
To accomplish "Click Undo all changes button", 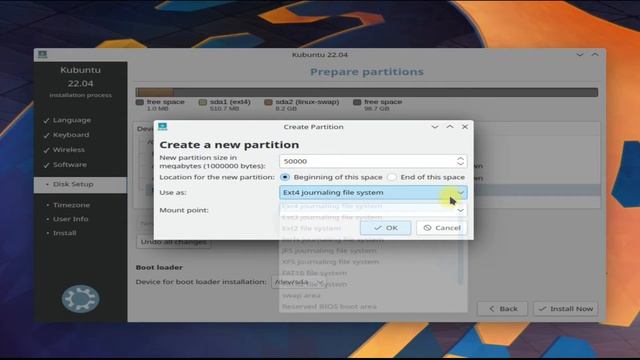I will [173, 242].
